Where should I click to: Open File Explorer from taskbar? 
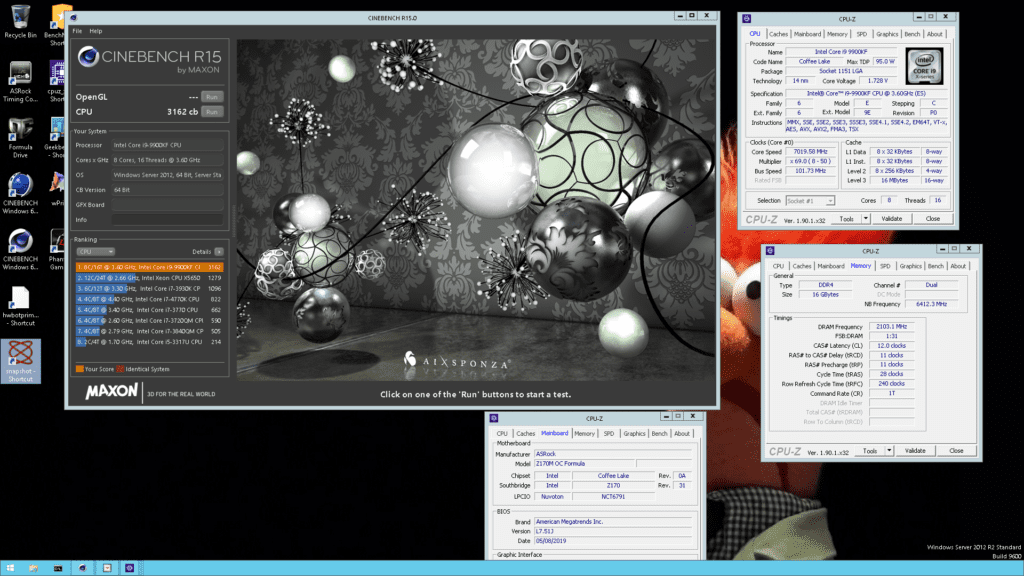pos(34,568)
